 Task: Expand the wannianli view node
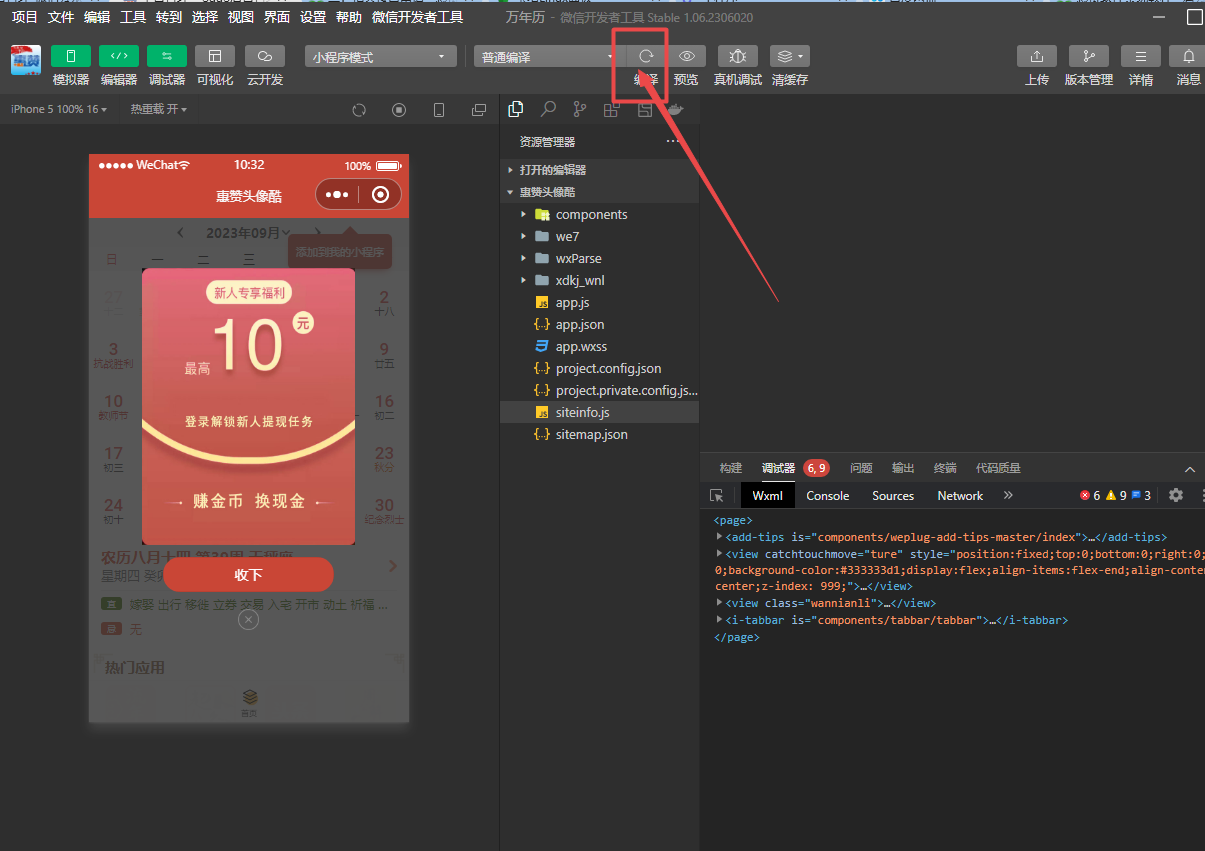[x=720, y=603]
